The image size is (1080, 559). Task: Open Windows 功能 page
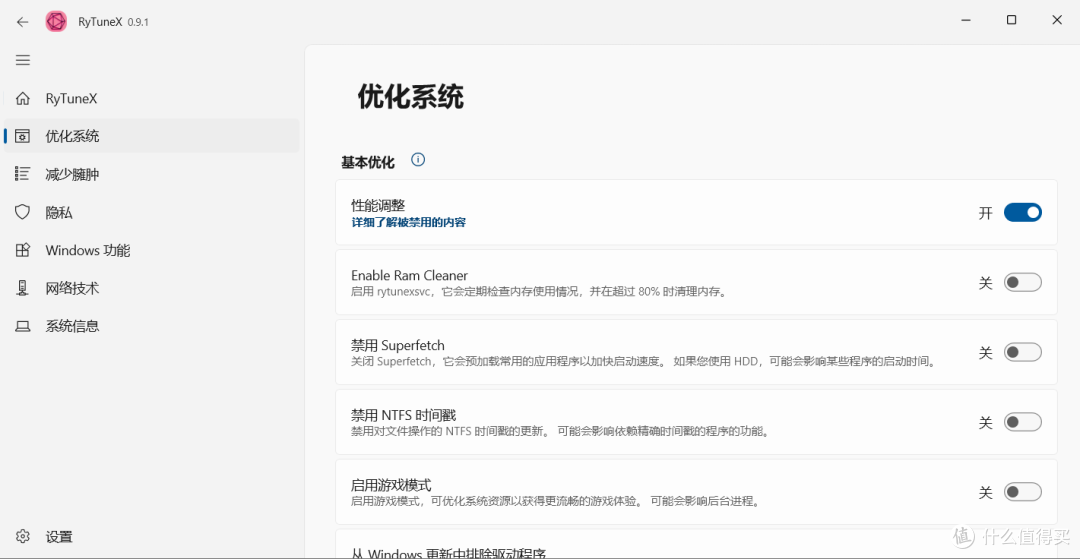click(152, 250)
